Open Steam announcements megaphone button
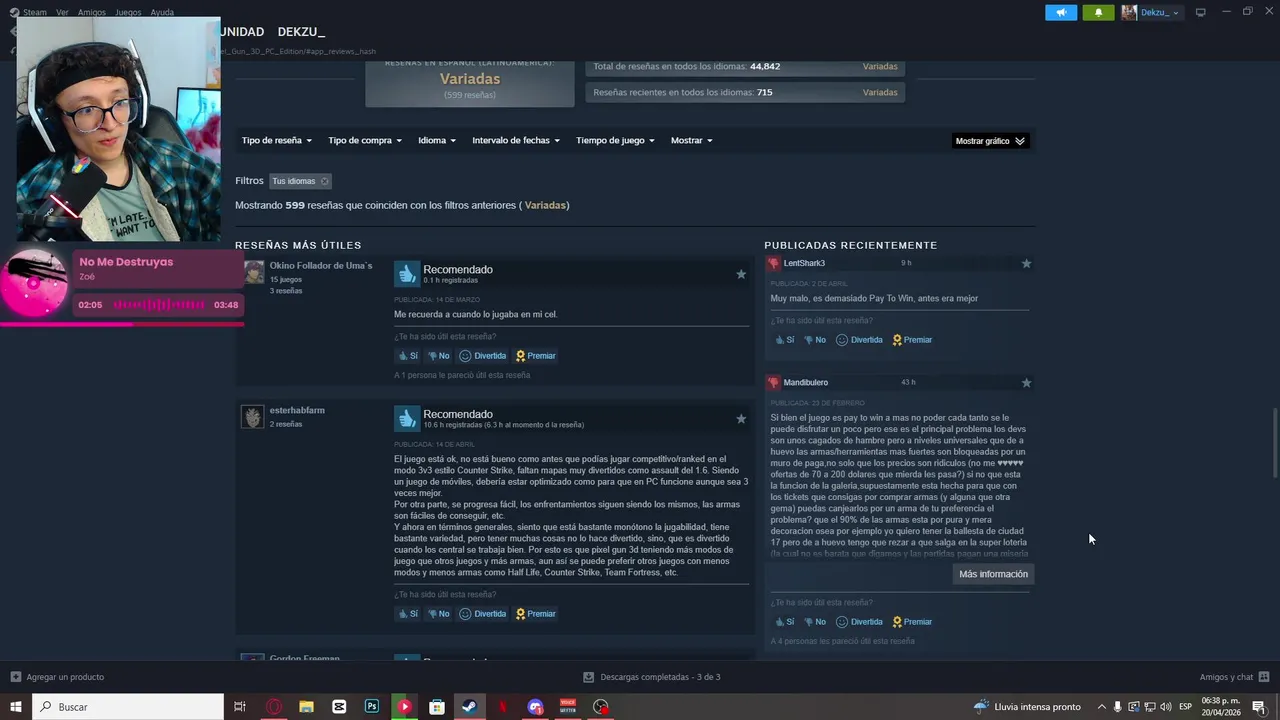This screenshot has width=1280, height=720. click(1061, 12)
